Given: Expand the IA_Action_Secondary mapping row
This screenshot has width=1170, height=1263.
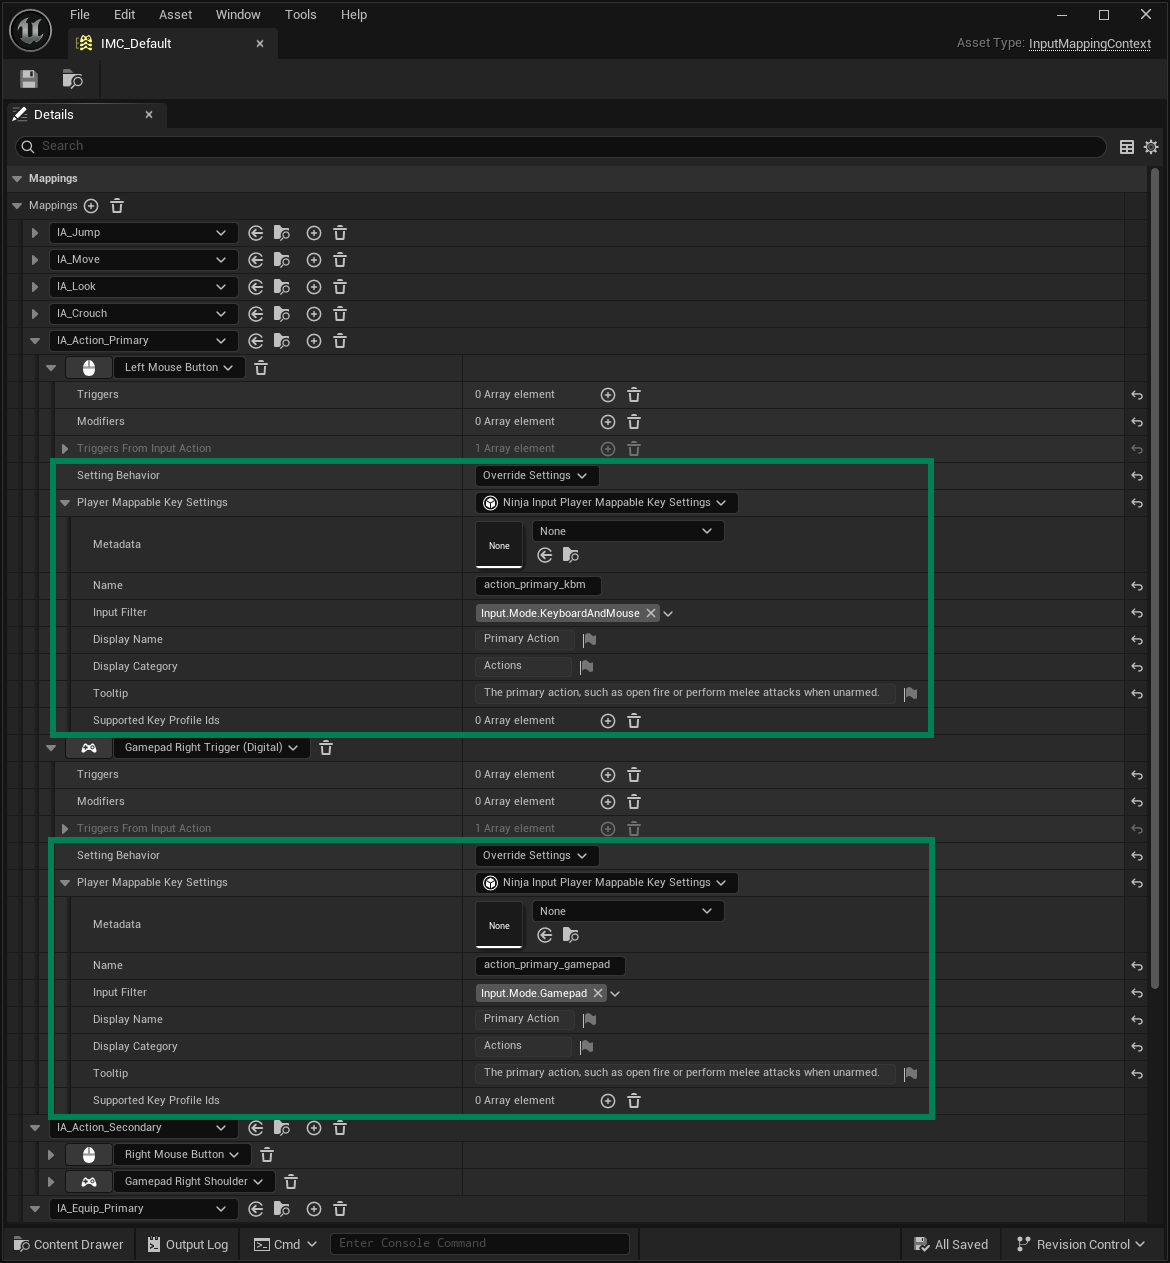Looking at the screenshot, I should click(x=35, y=1128).
